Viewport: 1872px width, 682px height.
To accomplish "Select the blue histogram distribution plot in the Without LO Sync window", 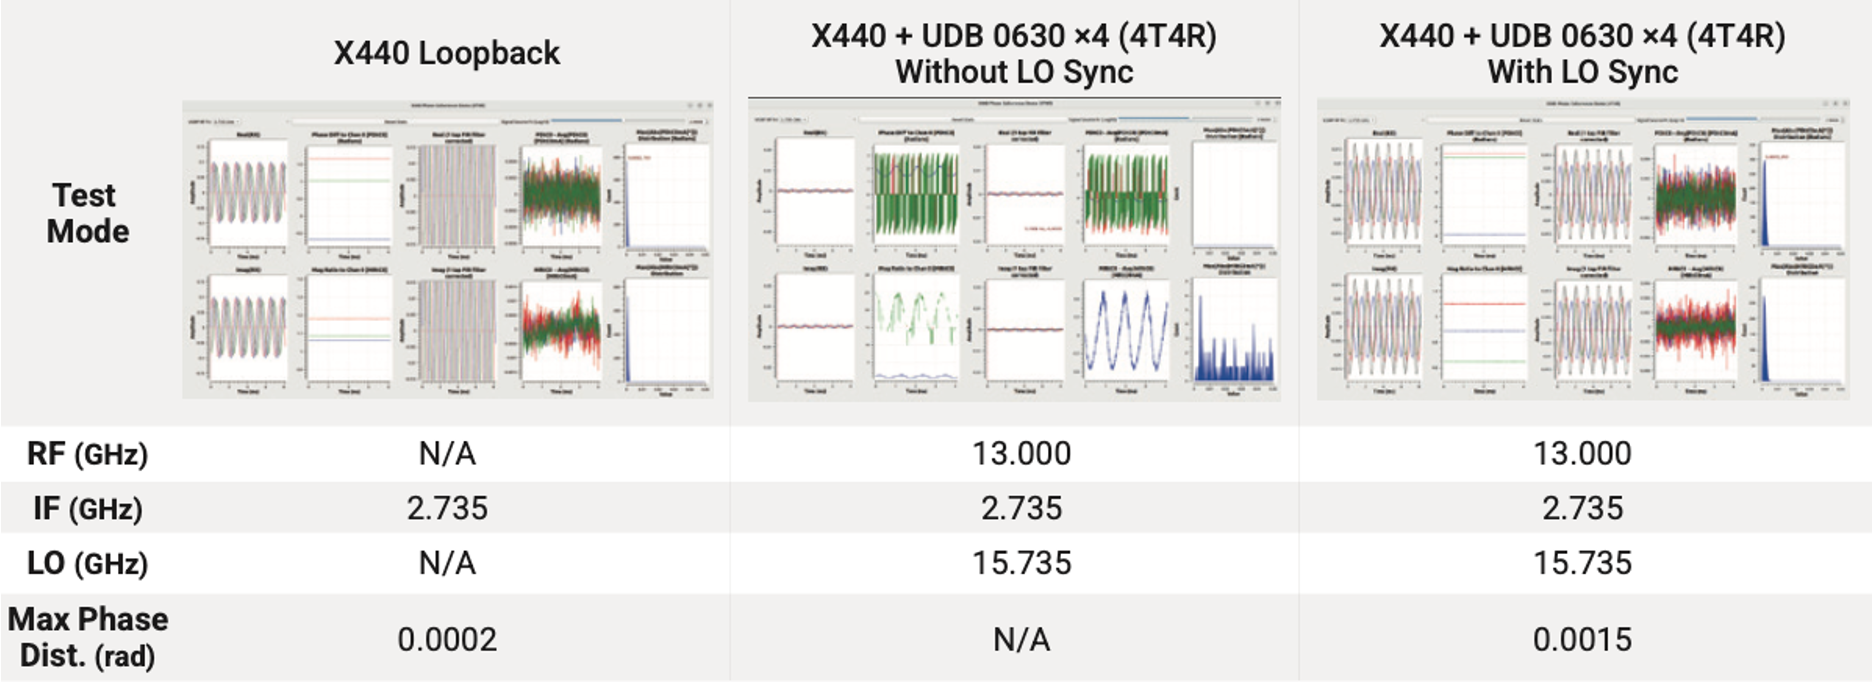I will (x=1235, y=330).
